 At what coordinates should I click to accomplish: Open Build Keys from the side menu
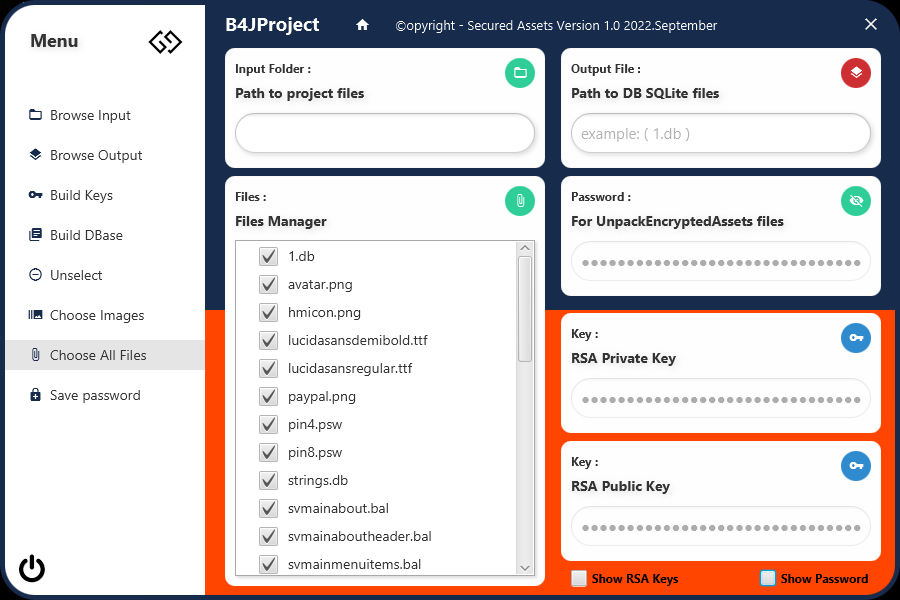pos(81,195)
